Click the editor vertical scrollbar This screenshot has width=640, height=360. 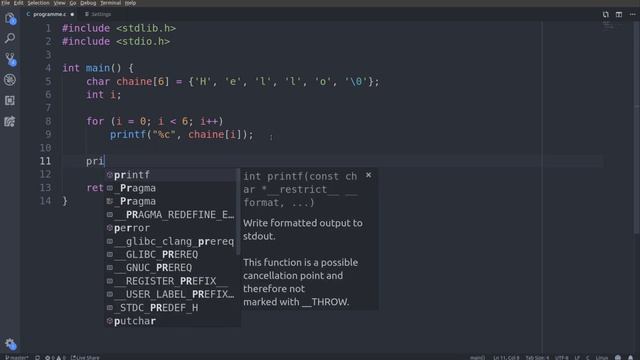(637, 127)
